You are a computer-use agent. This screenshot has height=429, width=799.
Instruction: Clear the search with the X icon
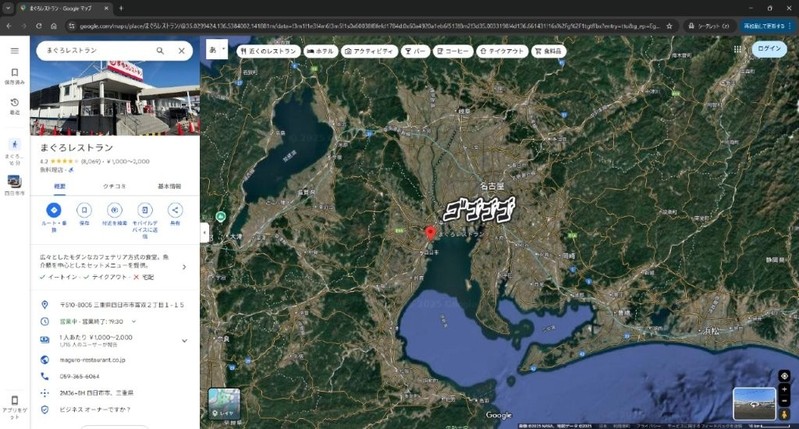[181, 50]
